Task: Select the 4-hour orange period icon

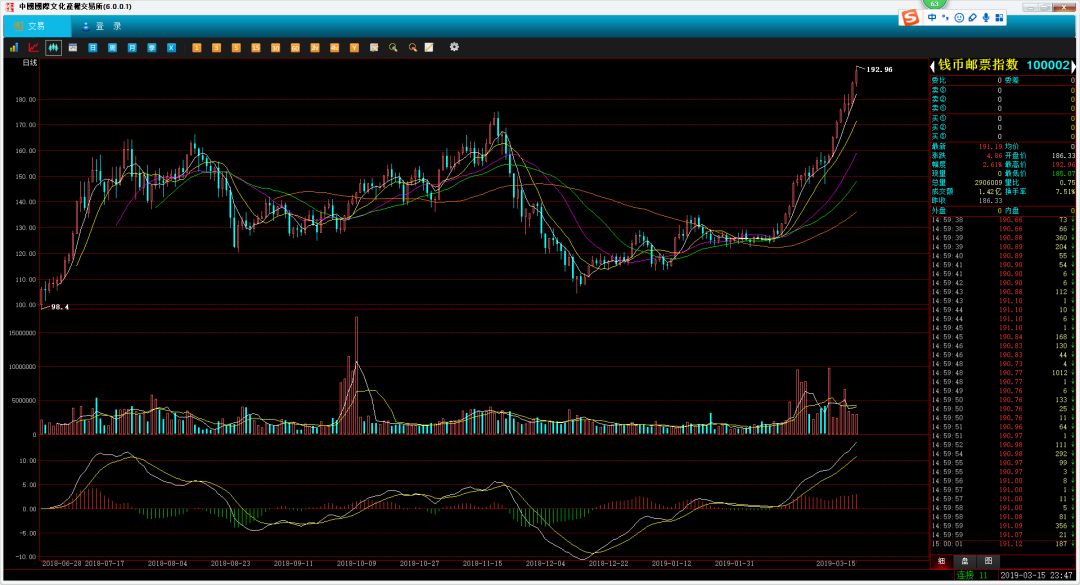Action: 334,48
